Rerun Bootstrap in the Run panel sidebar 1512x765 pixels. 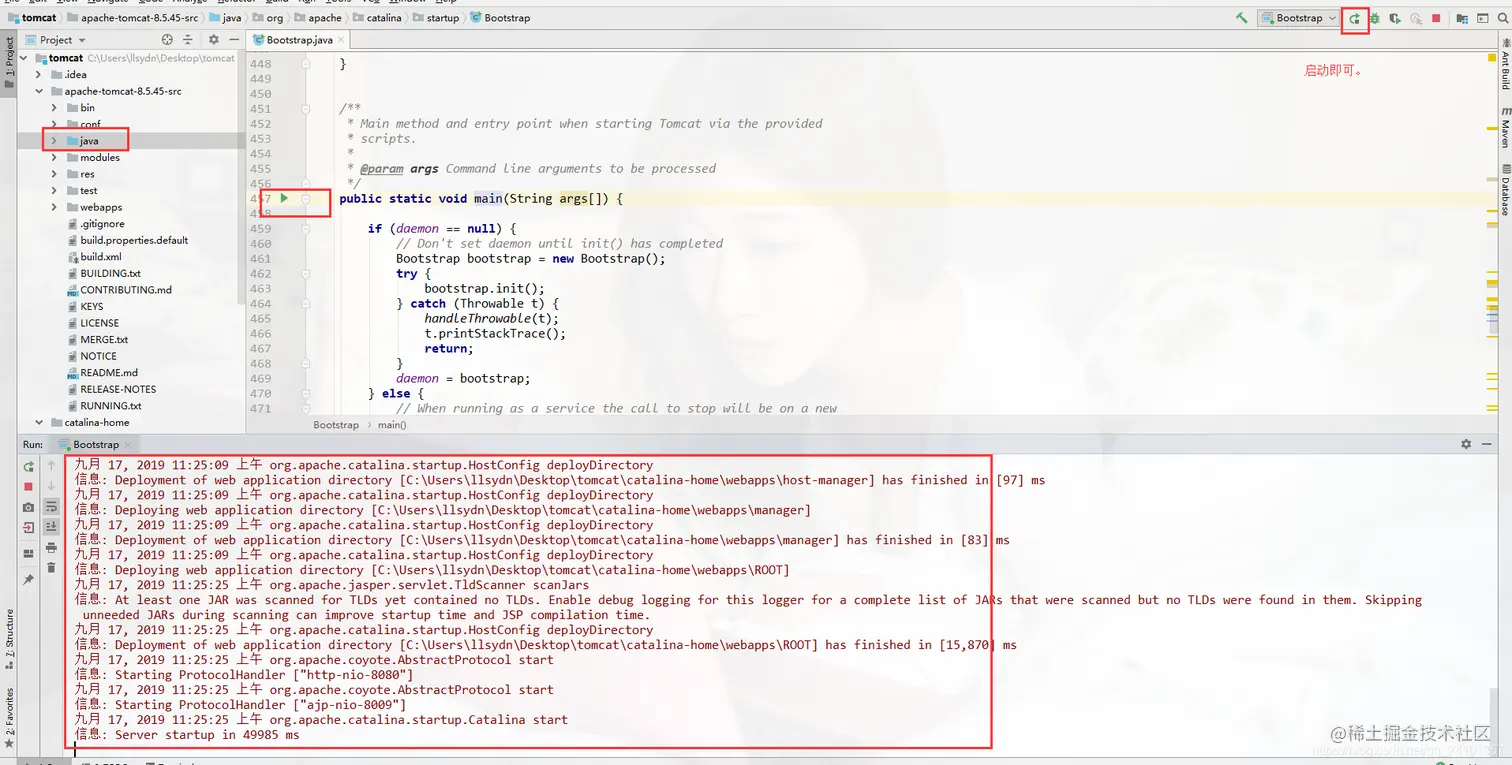pos(28,467)
